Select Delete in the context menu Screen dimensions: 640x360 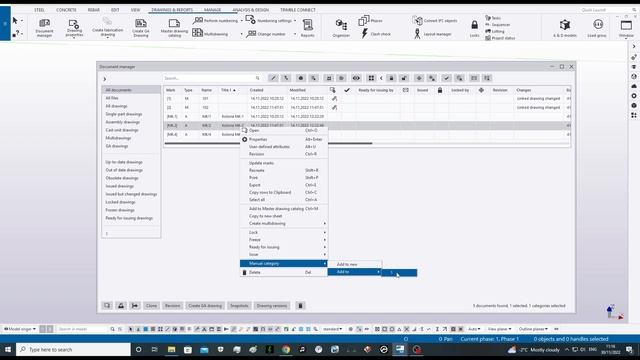point(284,272)
